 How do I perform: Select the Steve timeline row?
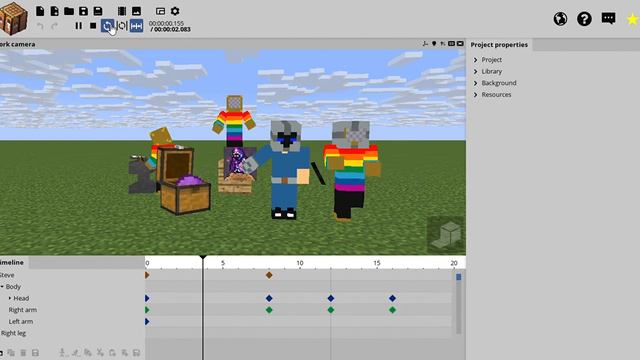click(x=72, y=275)
